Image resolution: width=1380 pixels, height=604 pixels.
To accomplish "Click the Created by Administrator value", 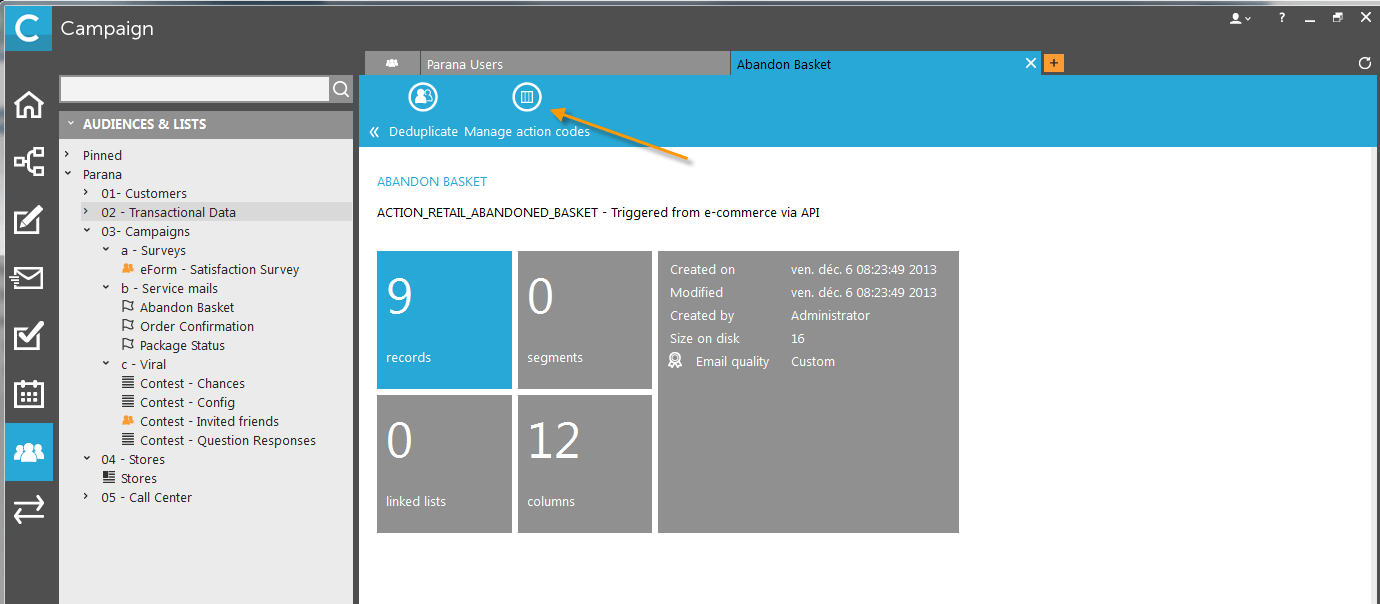I will 830,315.
